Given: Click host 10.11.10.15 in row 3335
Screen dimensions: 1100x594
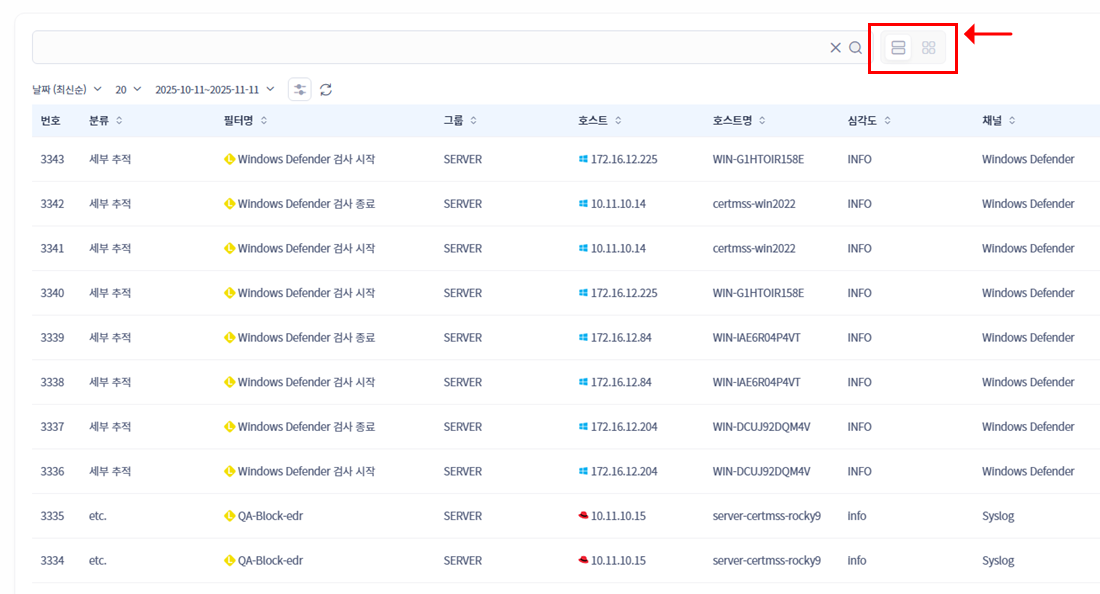Looking at the screenshot, I should tap(617, 516).
